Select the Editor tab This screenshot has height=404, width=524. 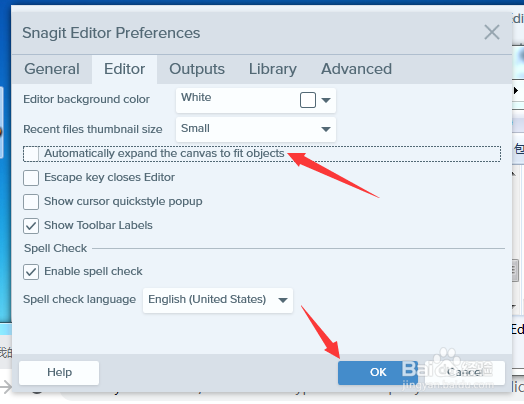(124, 69)
